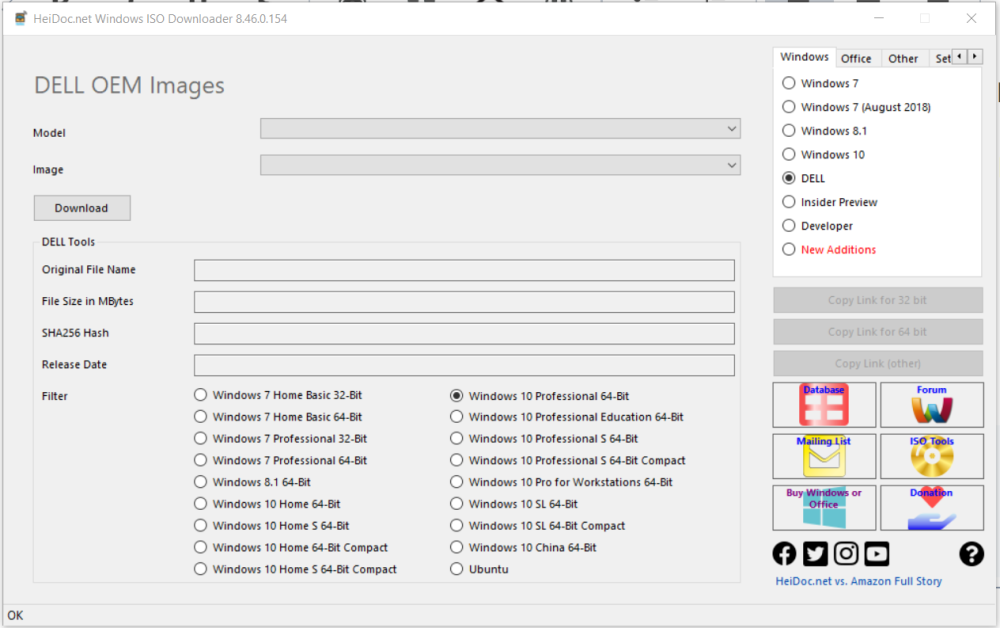The image size is (1000, 628).
Task: Click Copy Link for 32 bit
Action: pyautogui.click(x=878, y=300)
